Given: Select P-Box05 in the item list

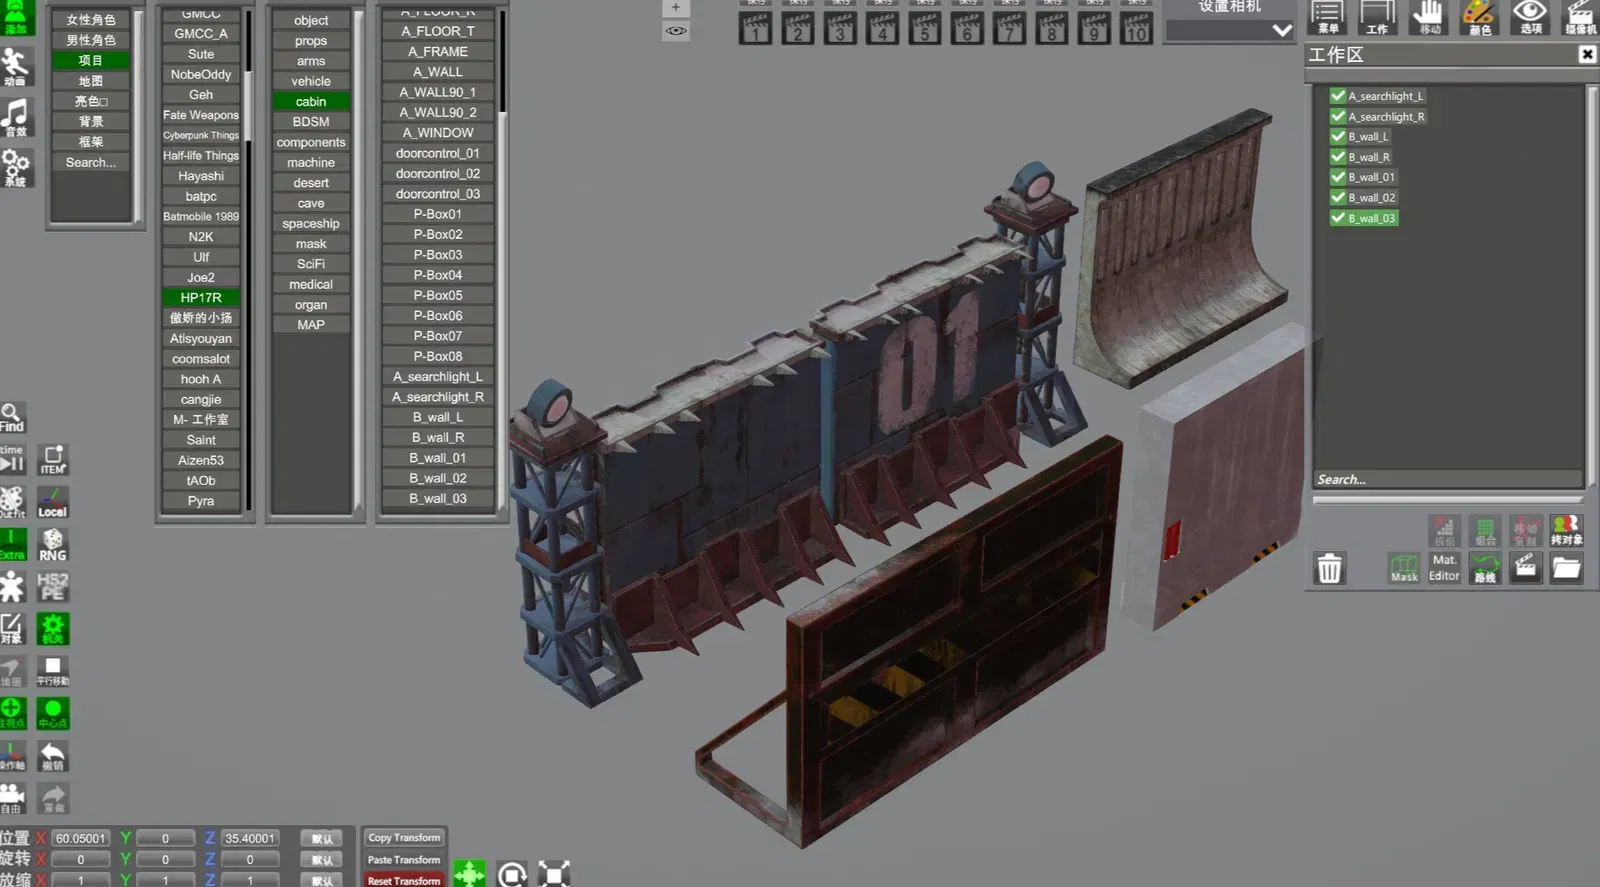Looking at the screenshot, I should 438,295.
